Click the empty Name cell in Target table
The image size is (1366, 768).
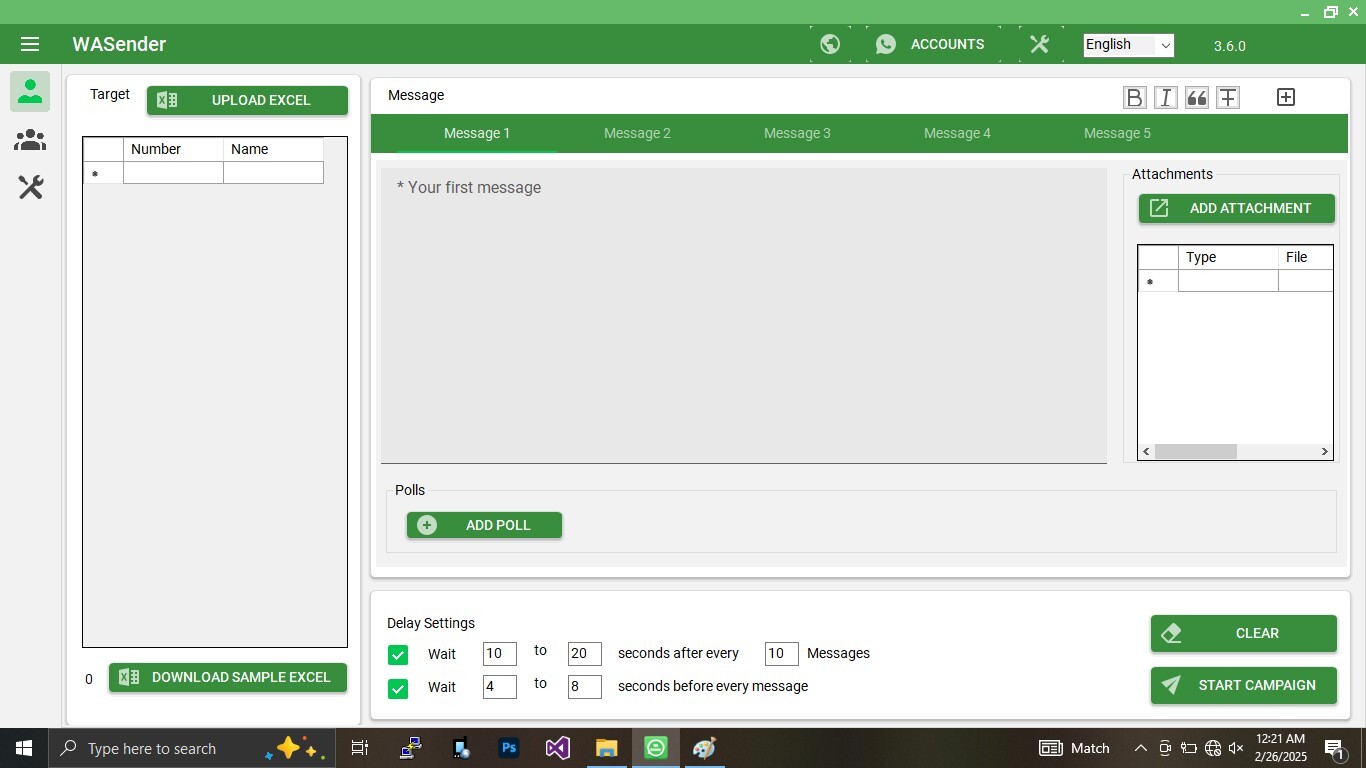273,173
